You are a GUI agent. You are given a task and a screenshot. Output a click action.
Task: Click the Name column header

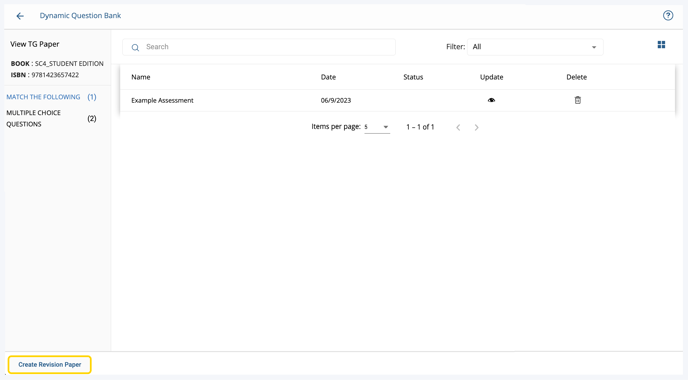point(141,77)
